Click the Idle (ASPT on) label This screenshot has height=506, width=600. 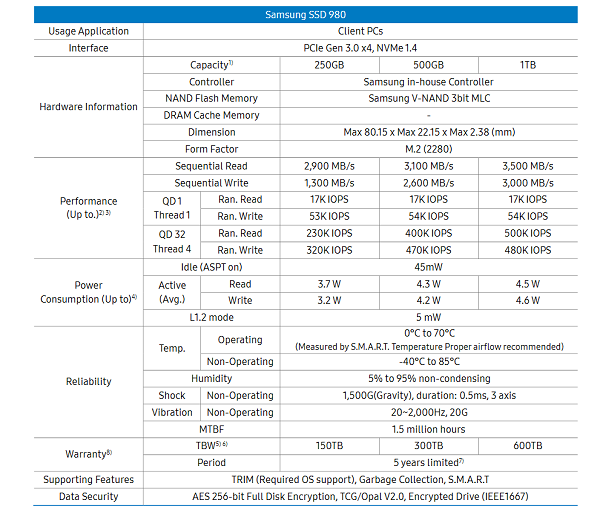tap(212, 267)
